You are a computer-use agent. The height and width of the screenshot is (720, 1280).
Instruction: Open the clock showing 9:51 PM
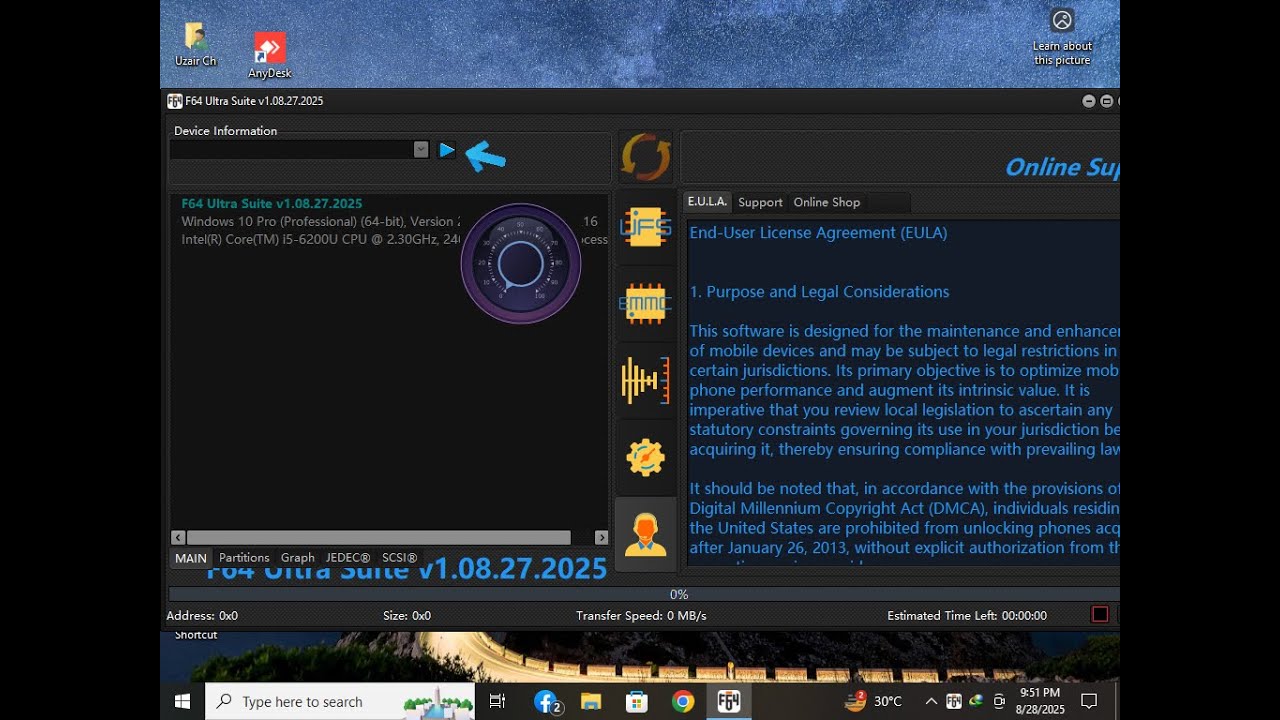pos(1040,701)
